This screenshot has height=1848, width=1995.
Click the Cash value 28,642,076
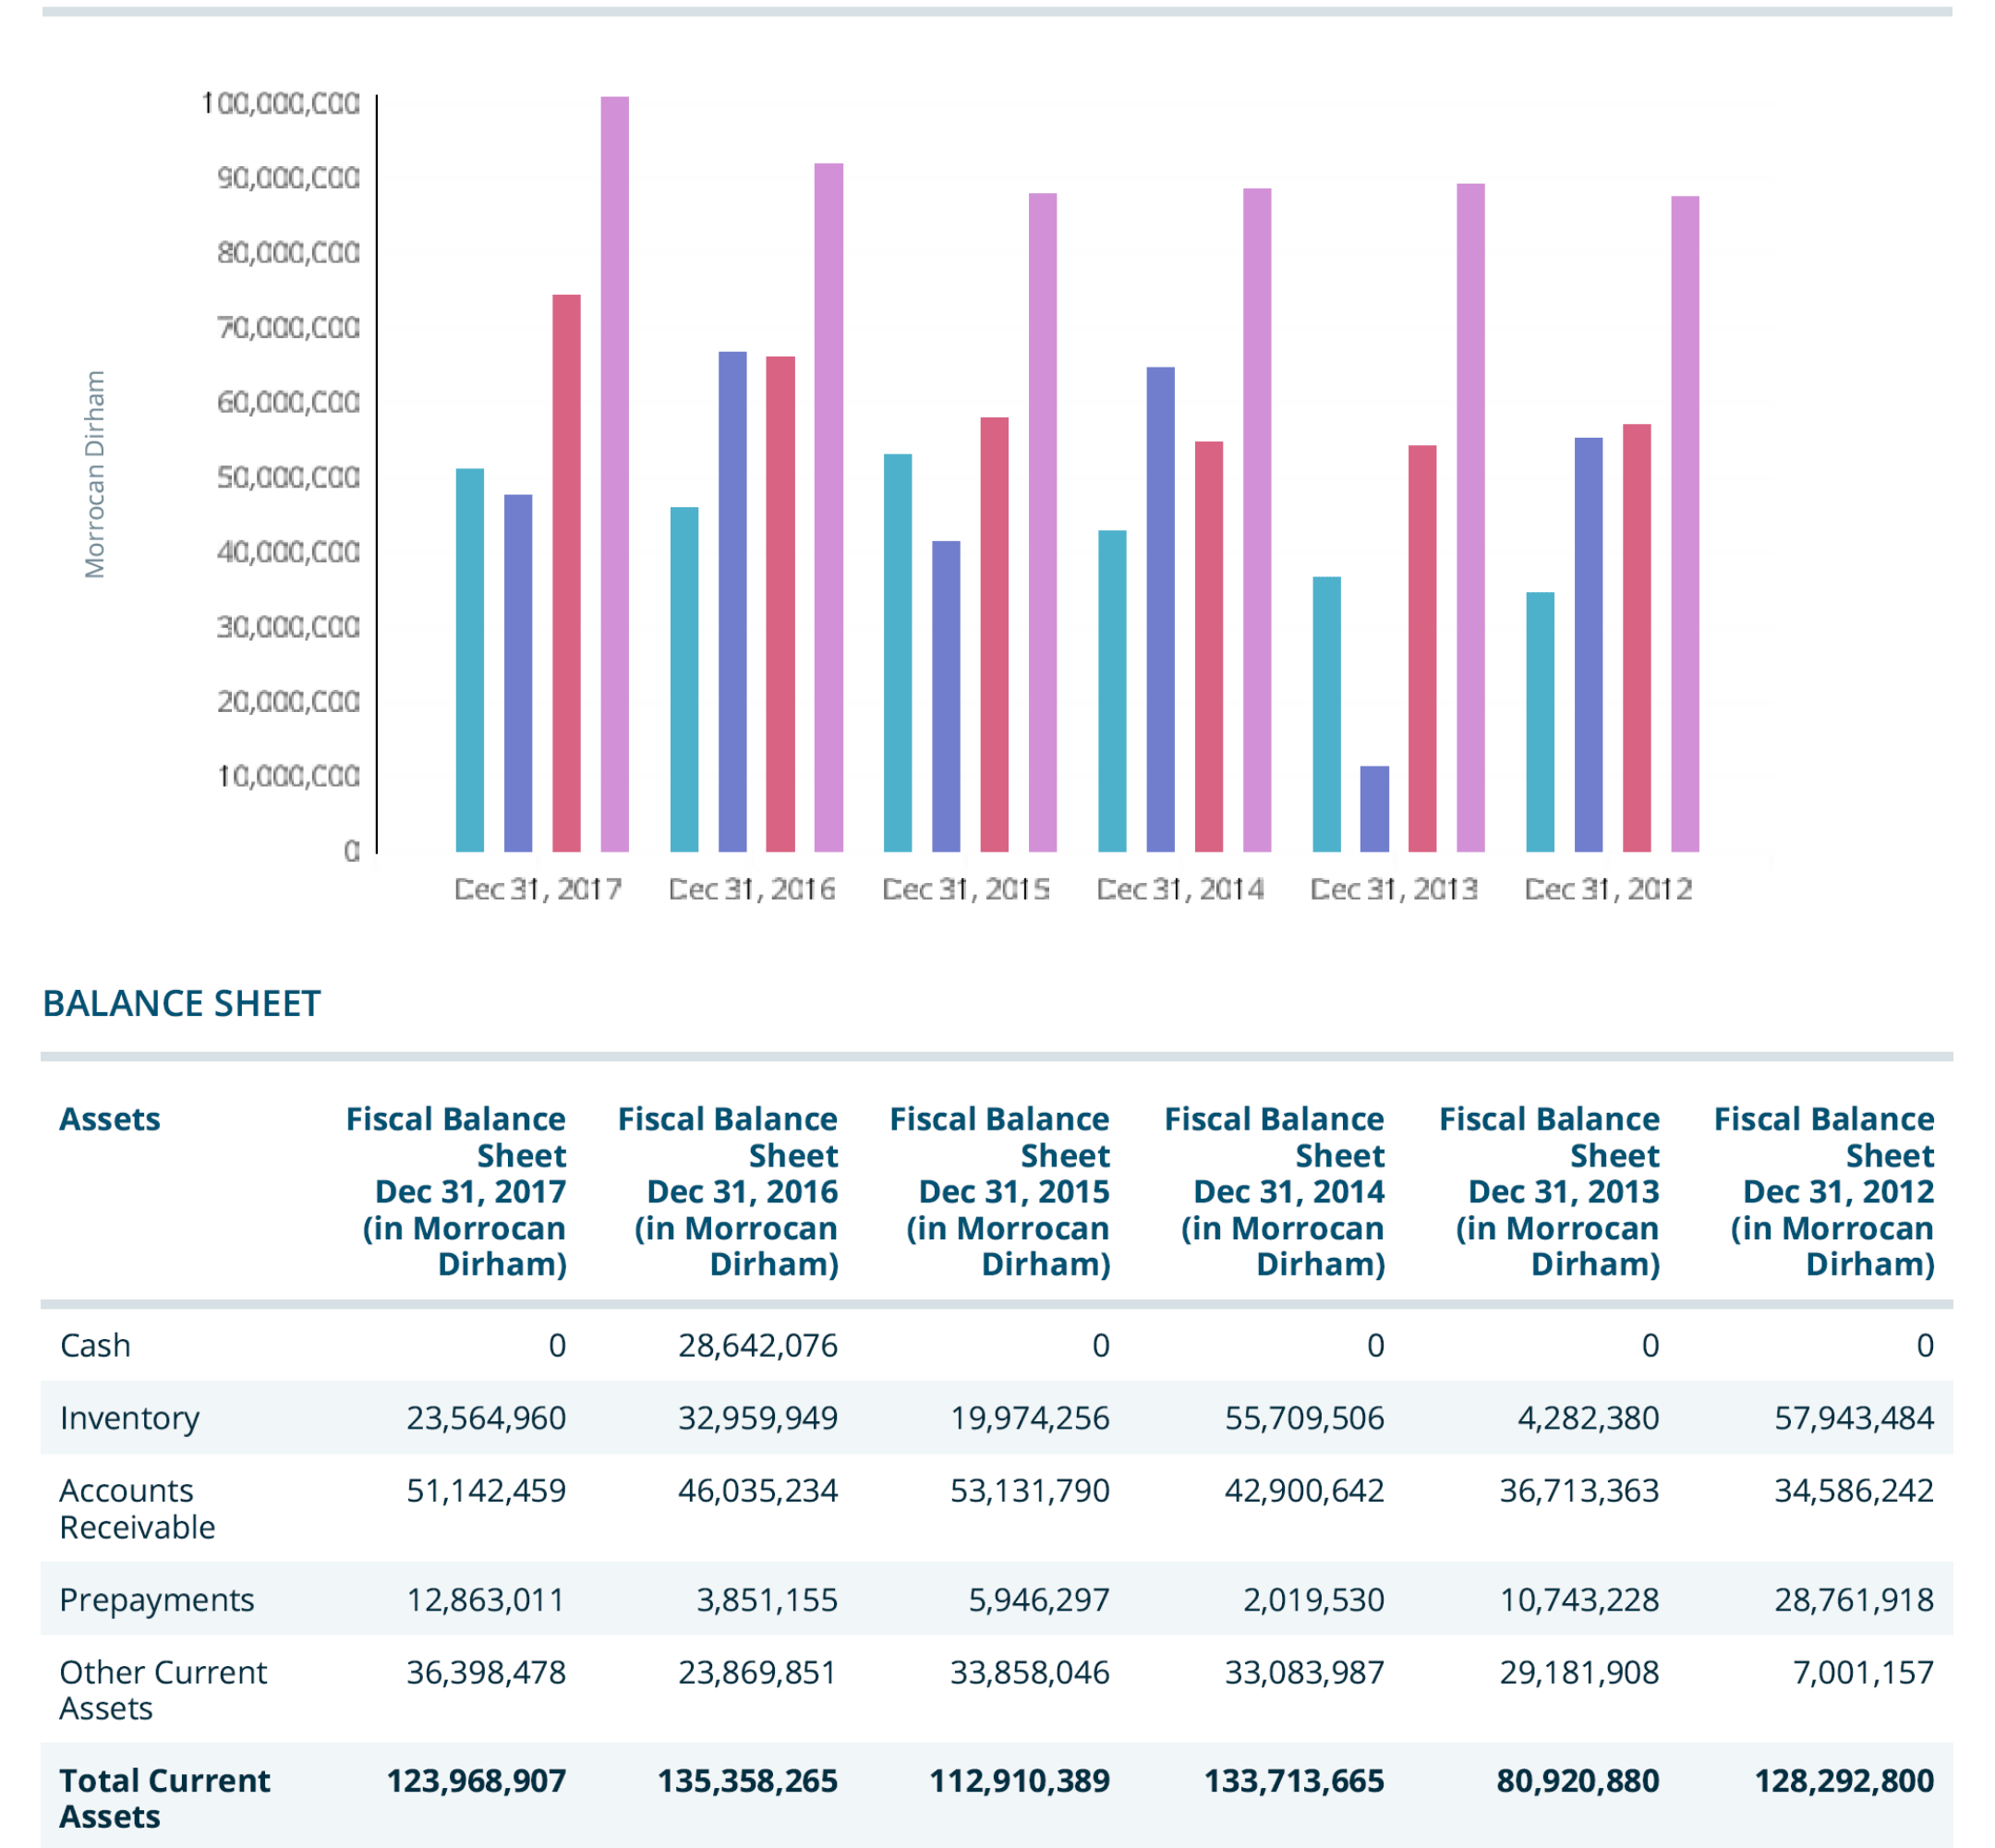(758, 1346)
